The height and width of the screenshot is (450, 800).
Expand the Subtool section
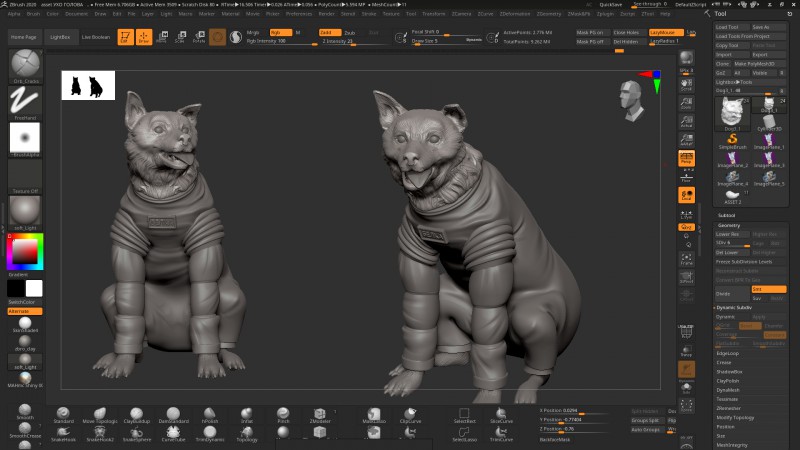pos(726,215)
